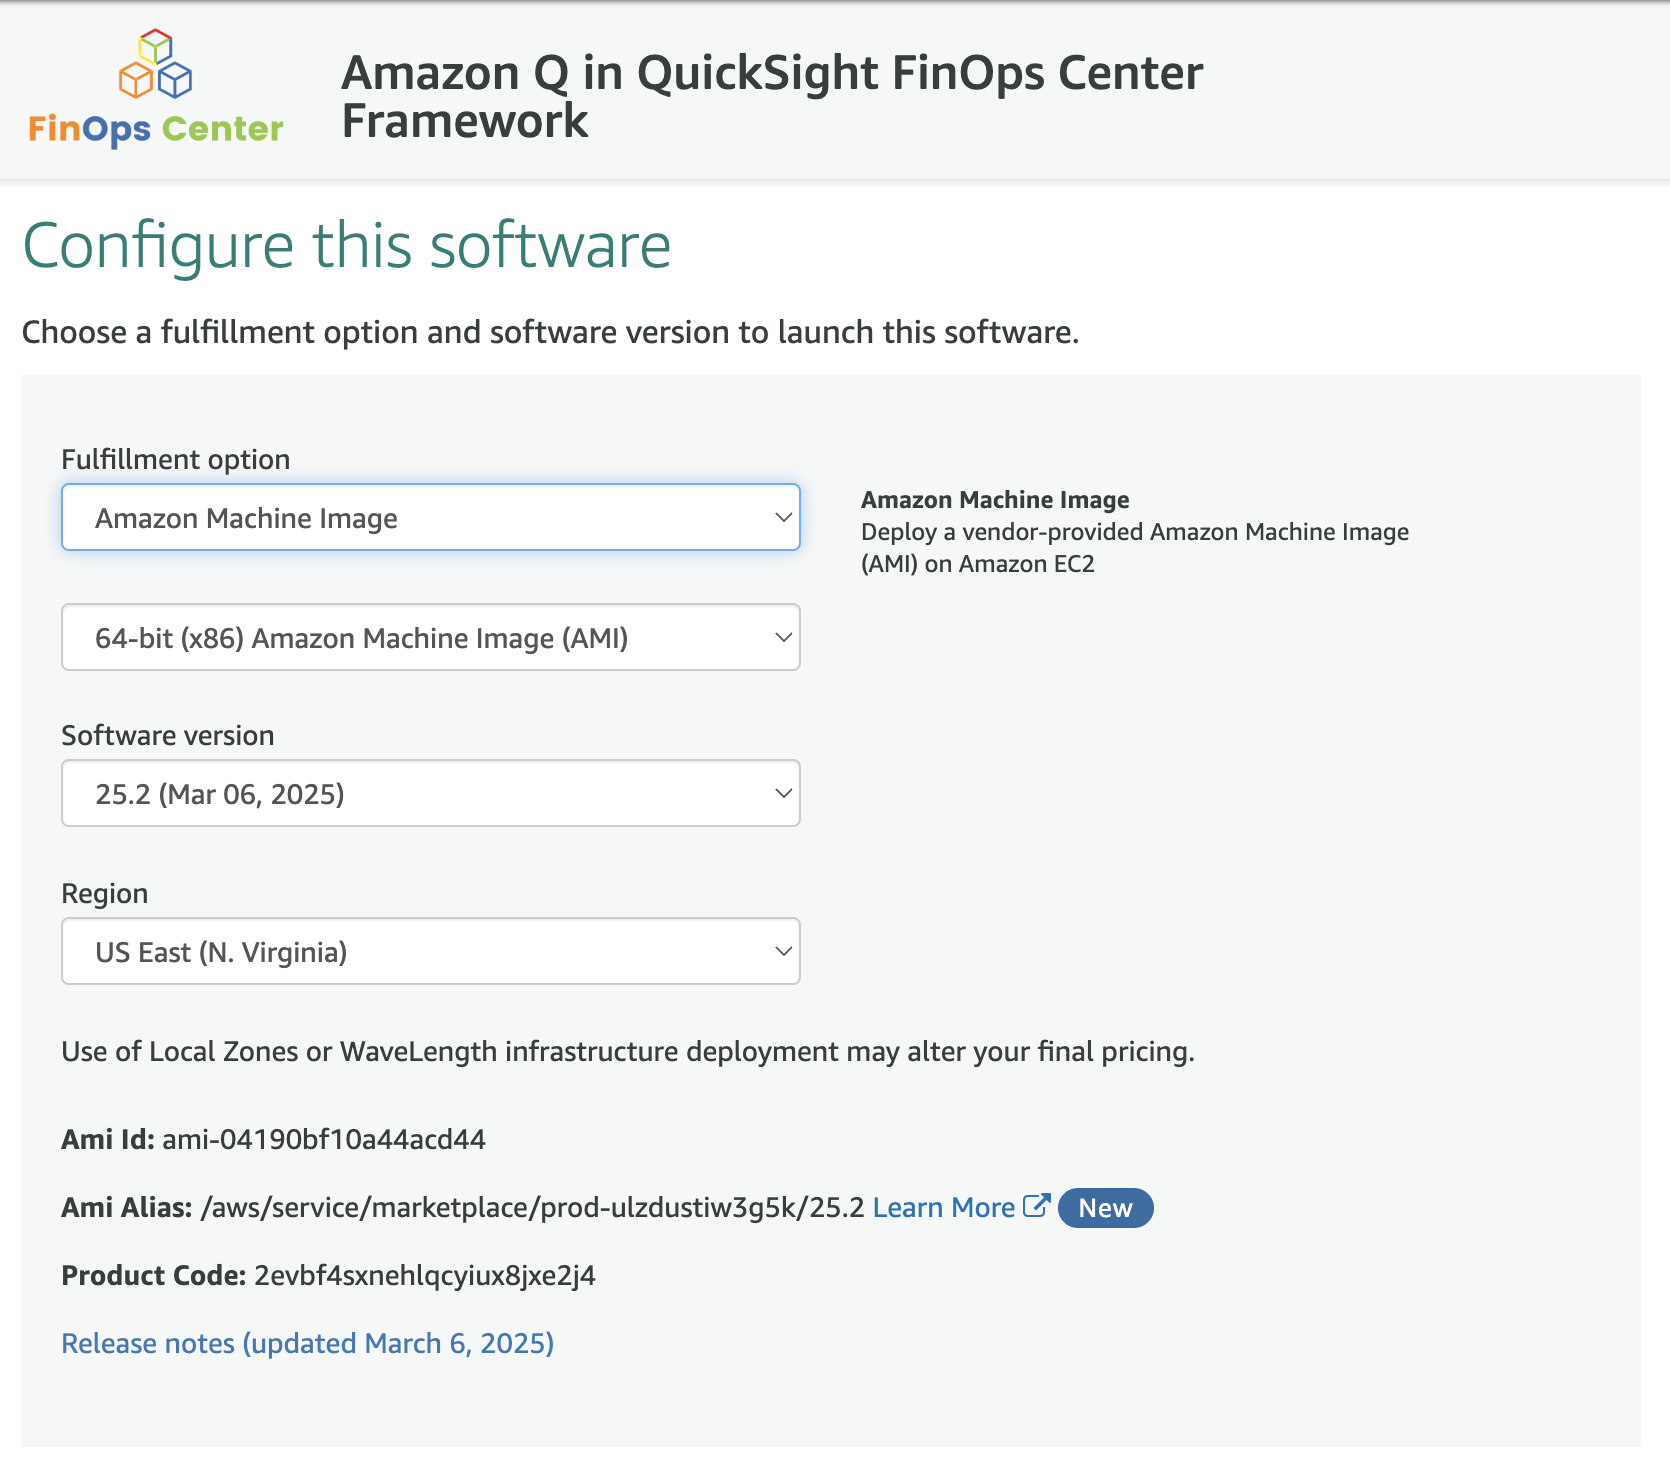1670x1484 pixels.
Task: Click the bold Amazon Machine Image description heading
Action: (x=995, y=500)
